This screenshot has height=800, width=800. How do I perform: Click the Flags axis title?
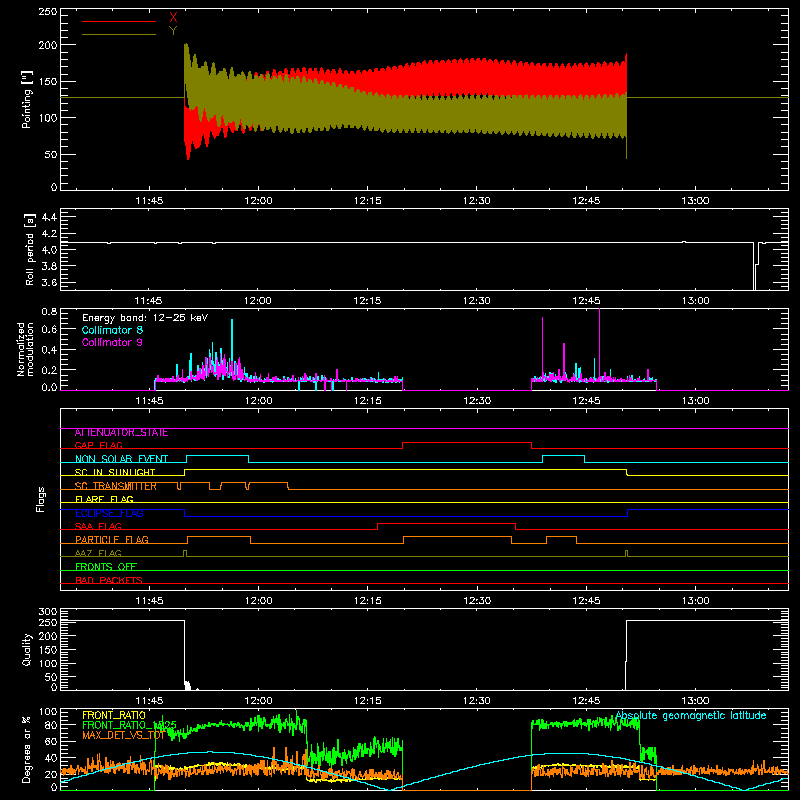[x=41, y=499]
